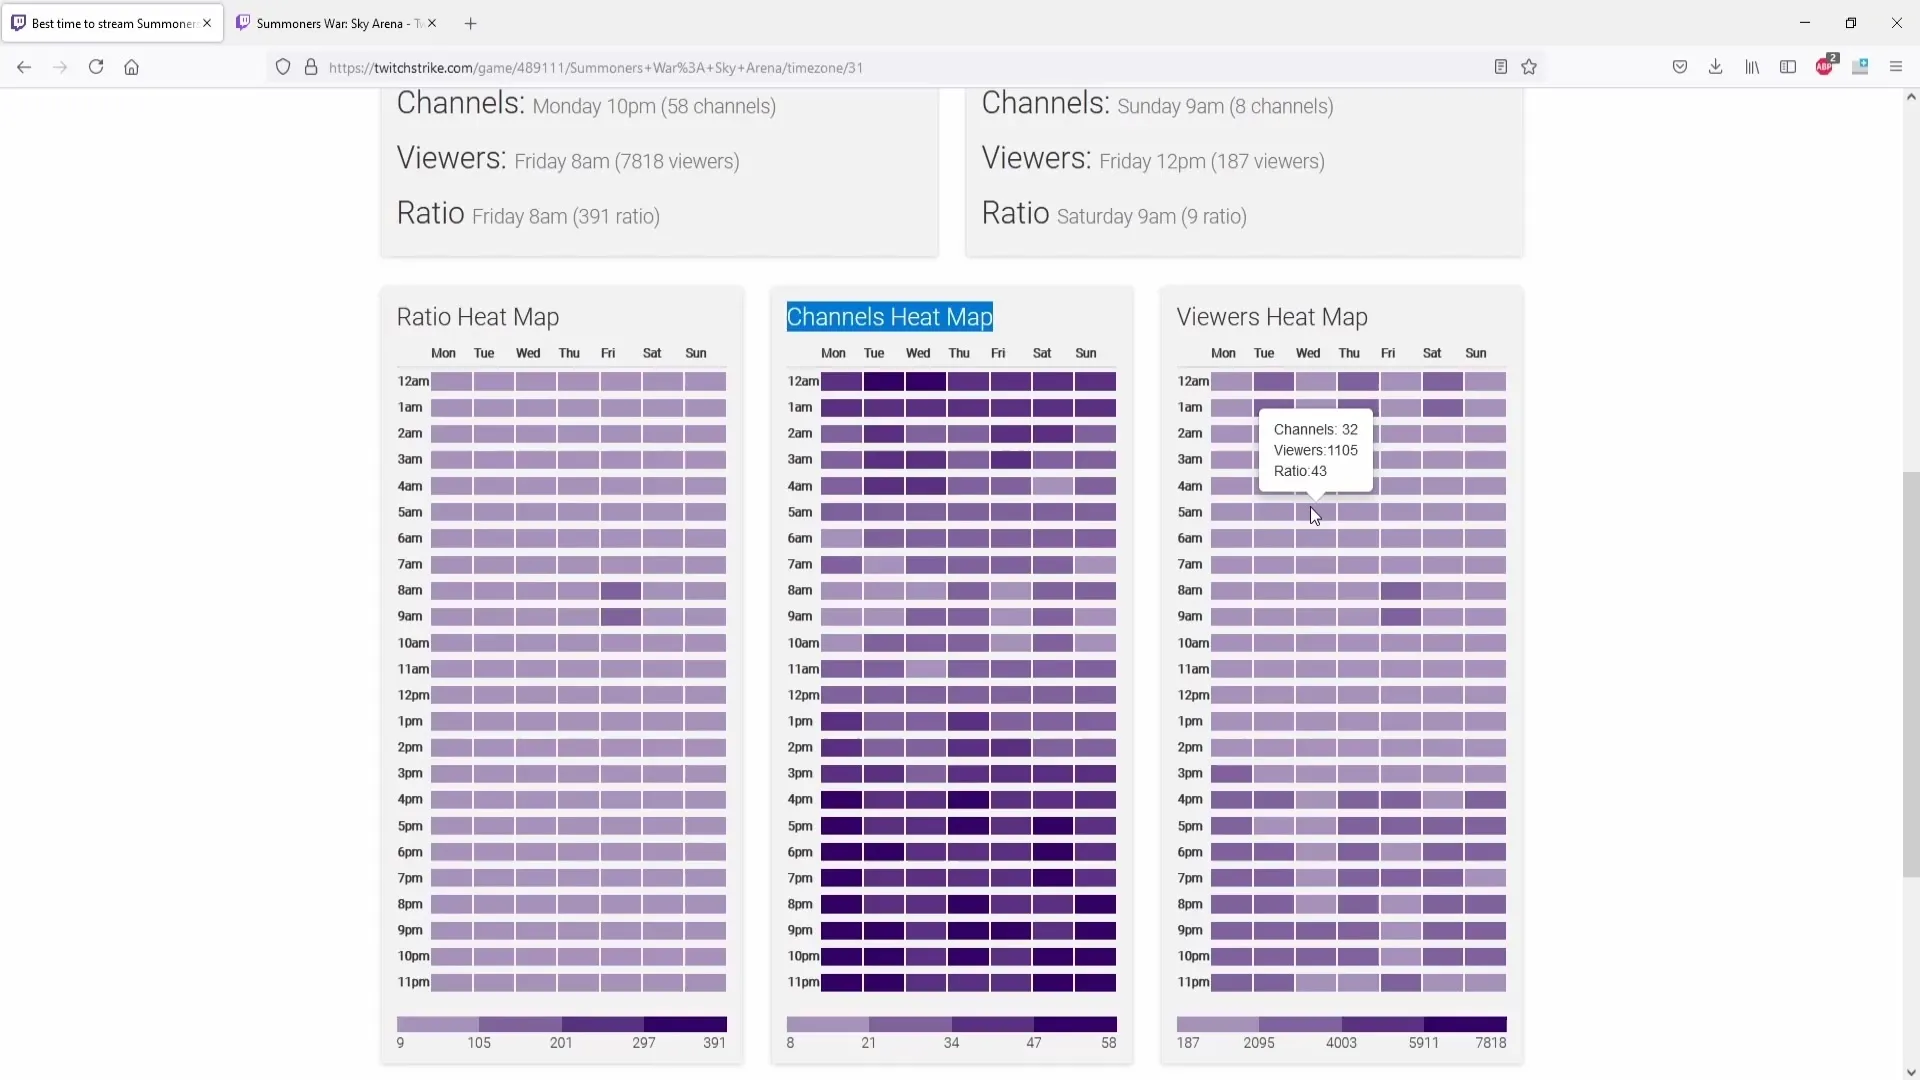
Task: Click the Channels heat map color legend bar
Action: [x=952, y=1024]
